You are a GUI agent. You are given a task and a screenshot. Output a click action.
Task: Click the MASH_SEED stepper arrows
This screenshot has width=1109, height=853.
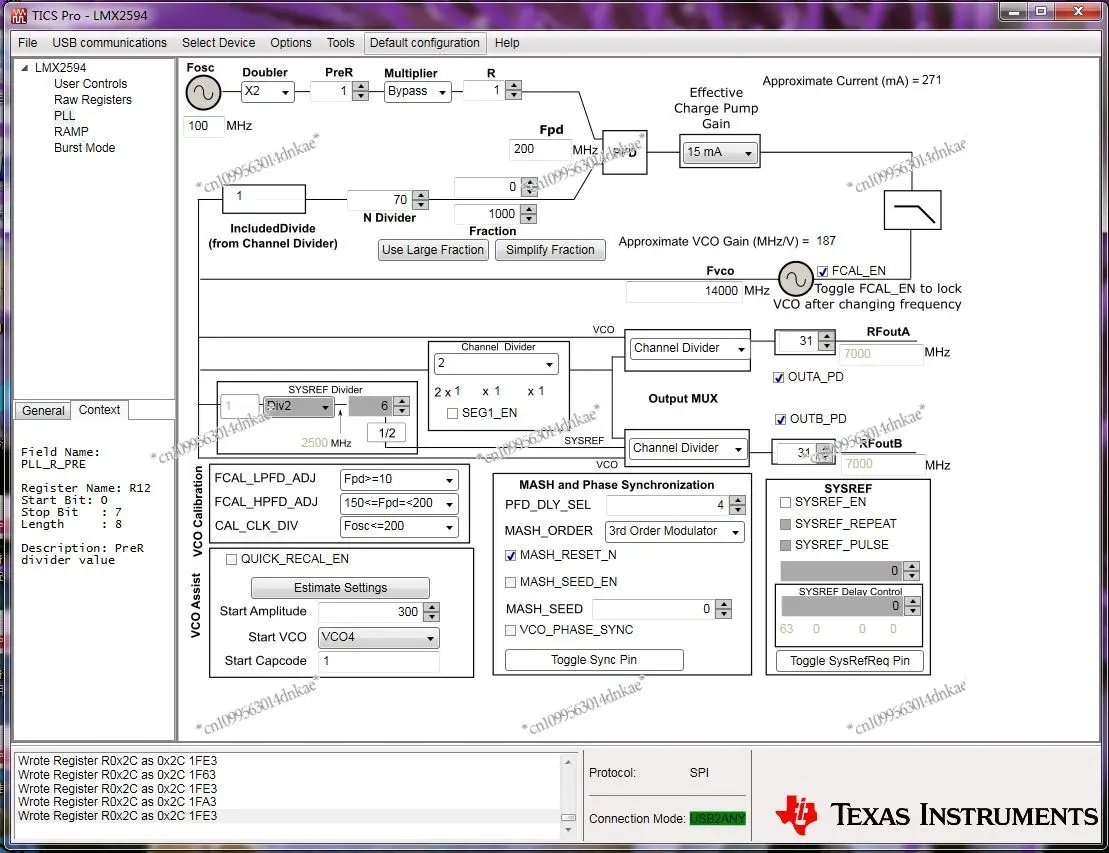tap(723, 610)
